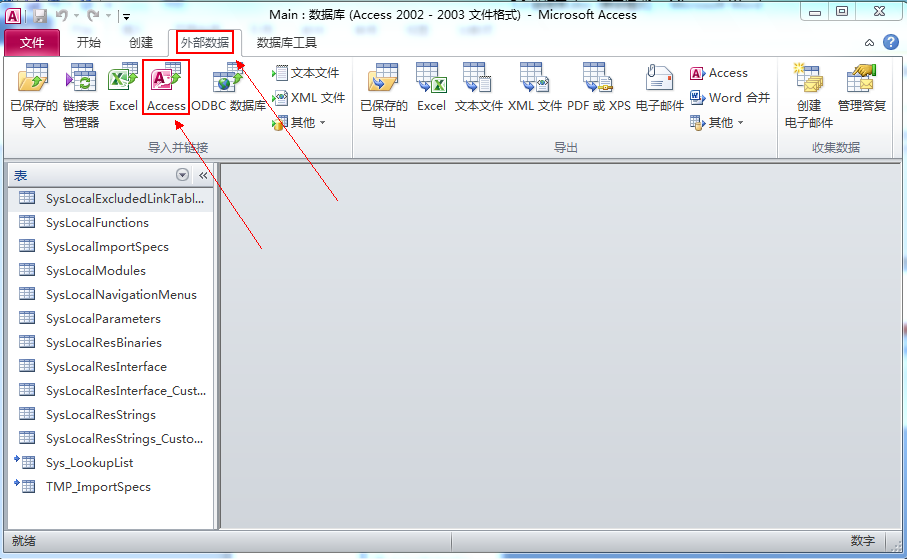The width and height of the screenshot is (907, 559).
Task: Click the 就绪 status bar text
Action: (x=24, y=541)
